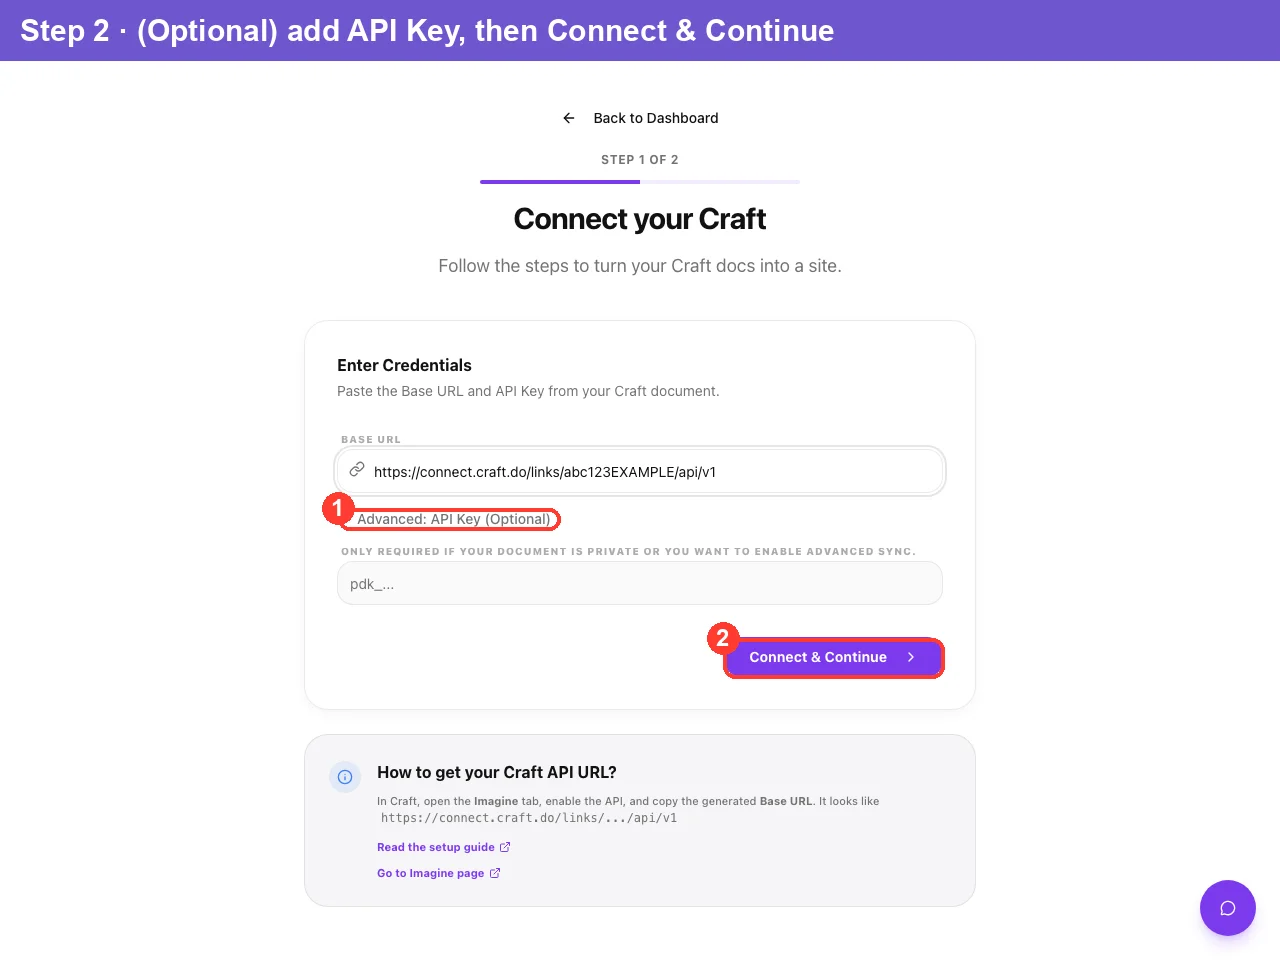The height and width of the screenshot is (979, 1280).
Task: Open Read the setup guide link
Action: pyautogui.click(x=436, y=847)
